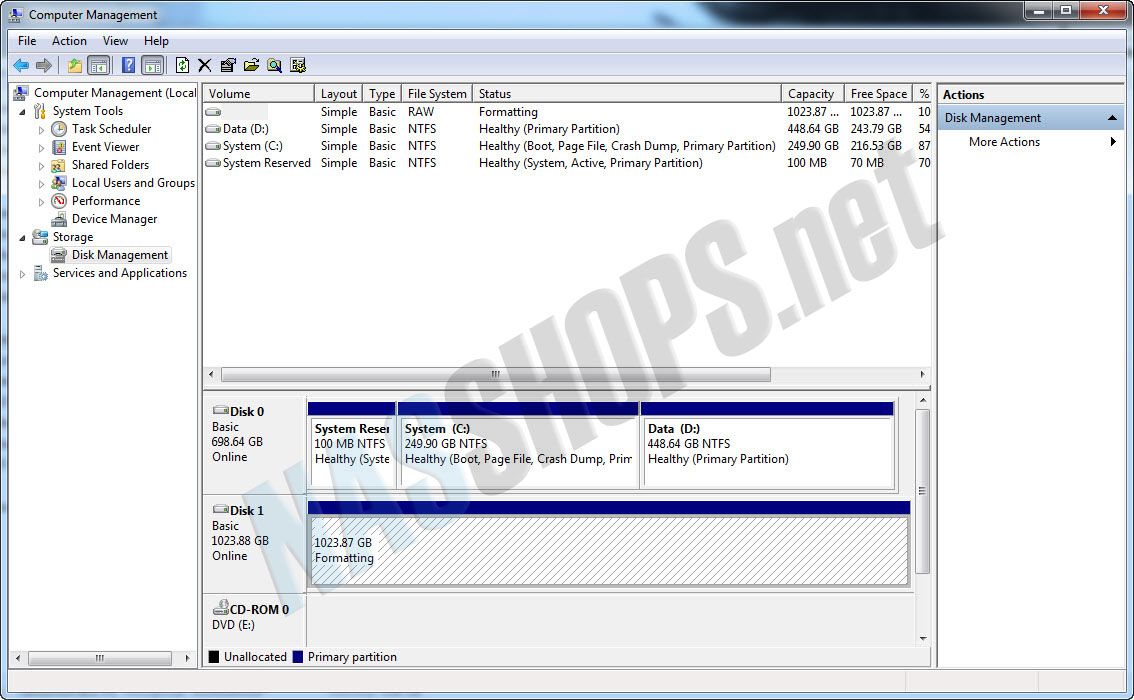
Task: Click the Up one level folder icon
Action: pos(74,66)
